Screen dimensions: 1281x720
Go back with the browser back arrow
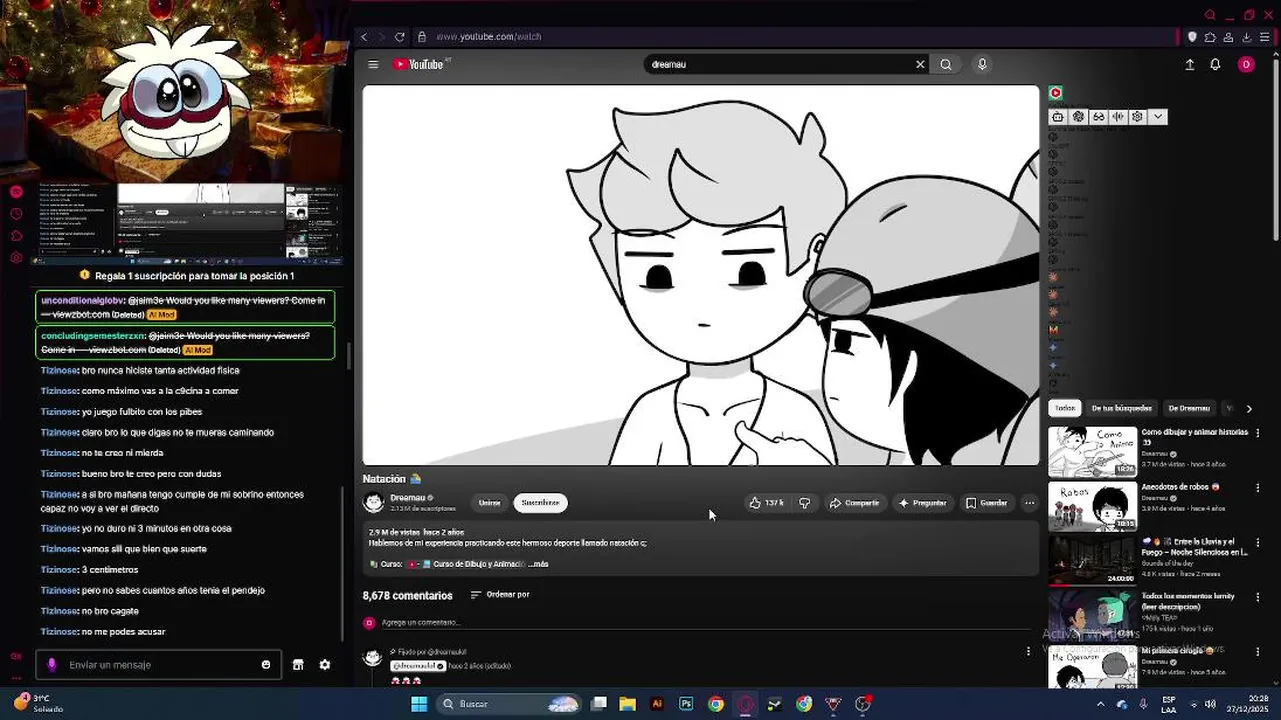point(364,36)
